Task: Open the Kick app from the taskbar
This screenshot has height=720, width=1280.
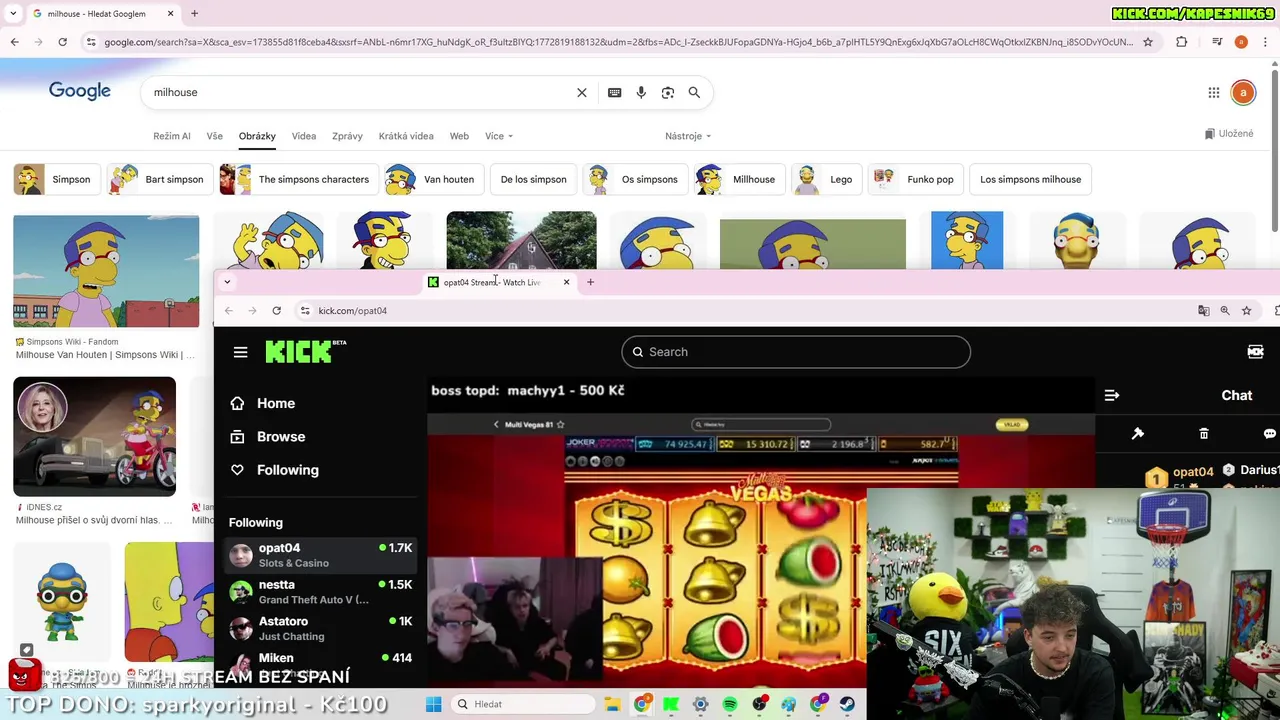Action: coord(671,705)
